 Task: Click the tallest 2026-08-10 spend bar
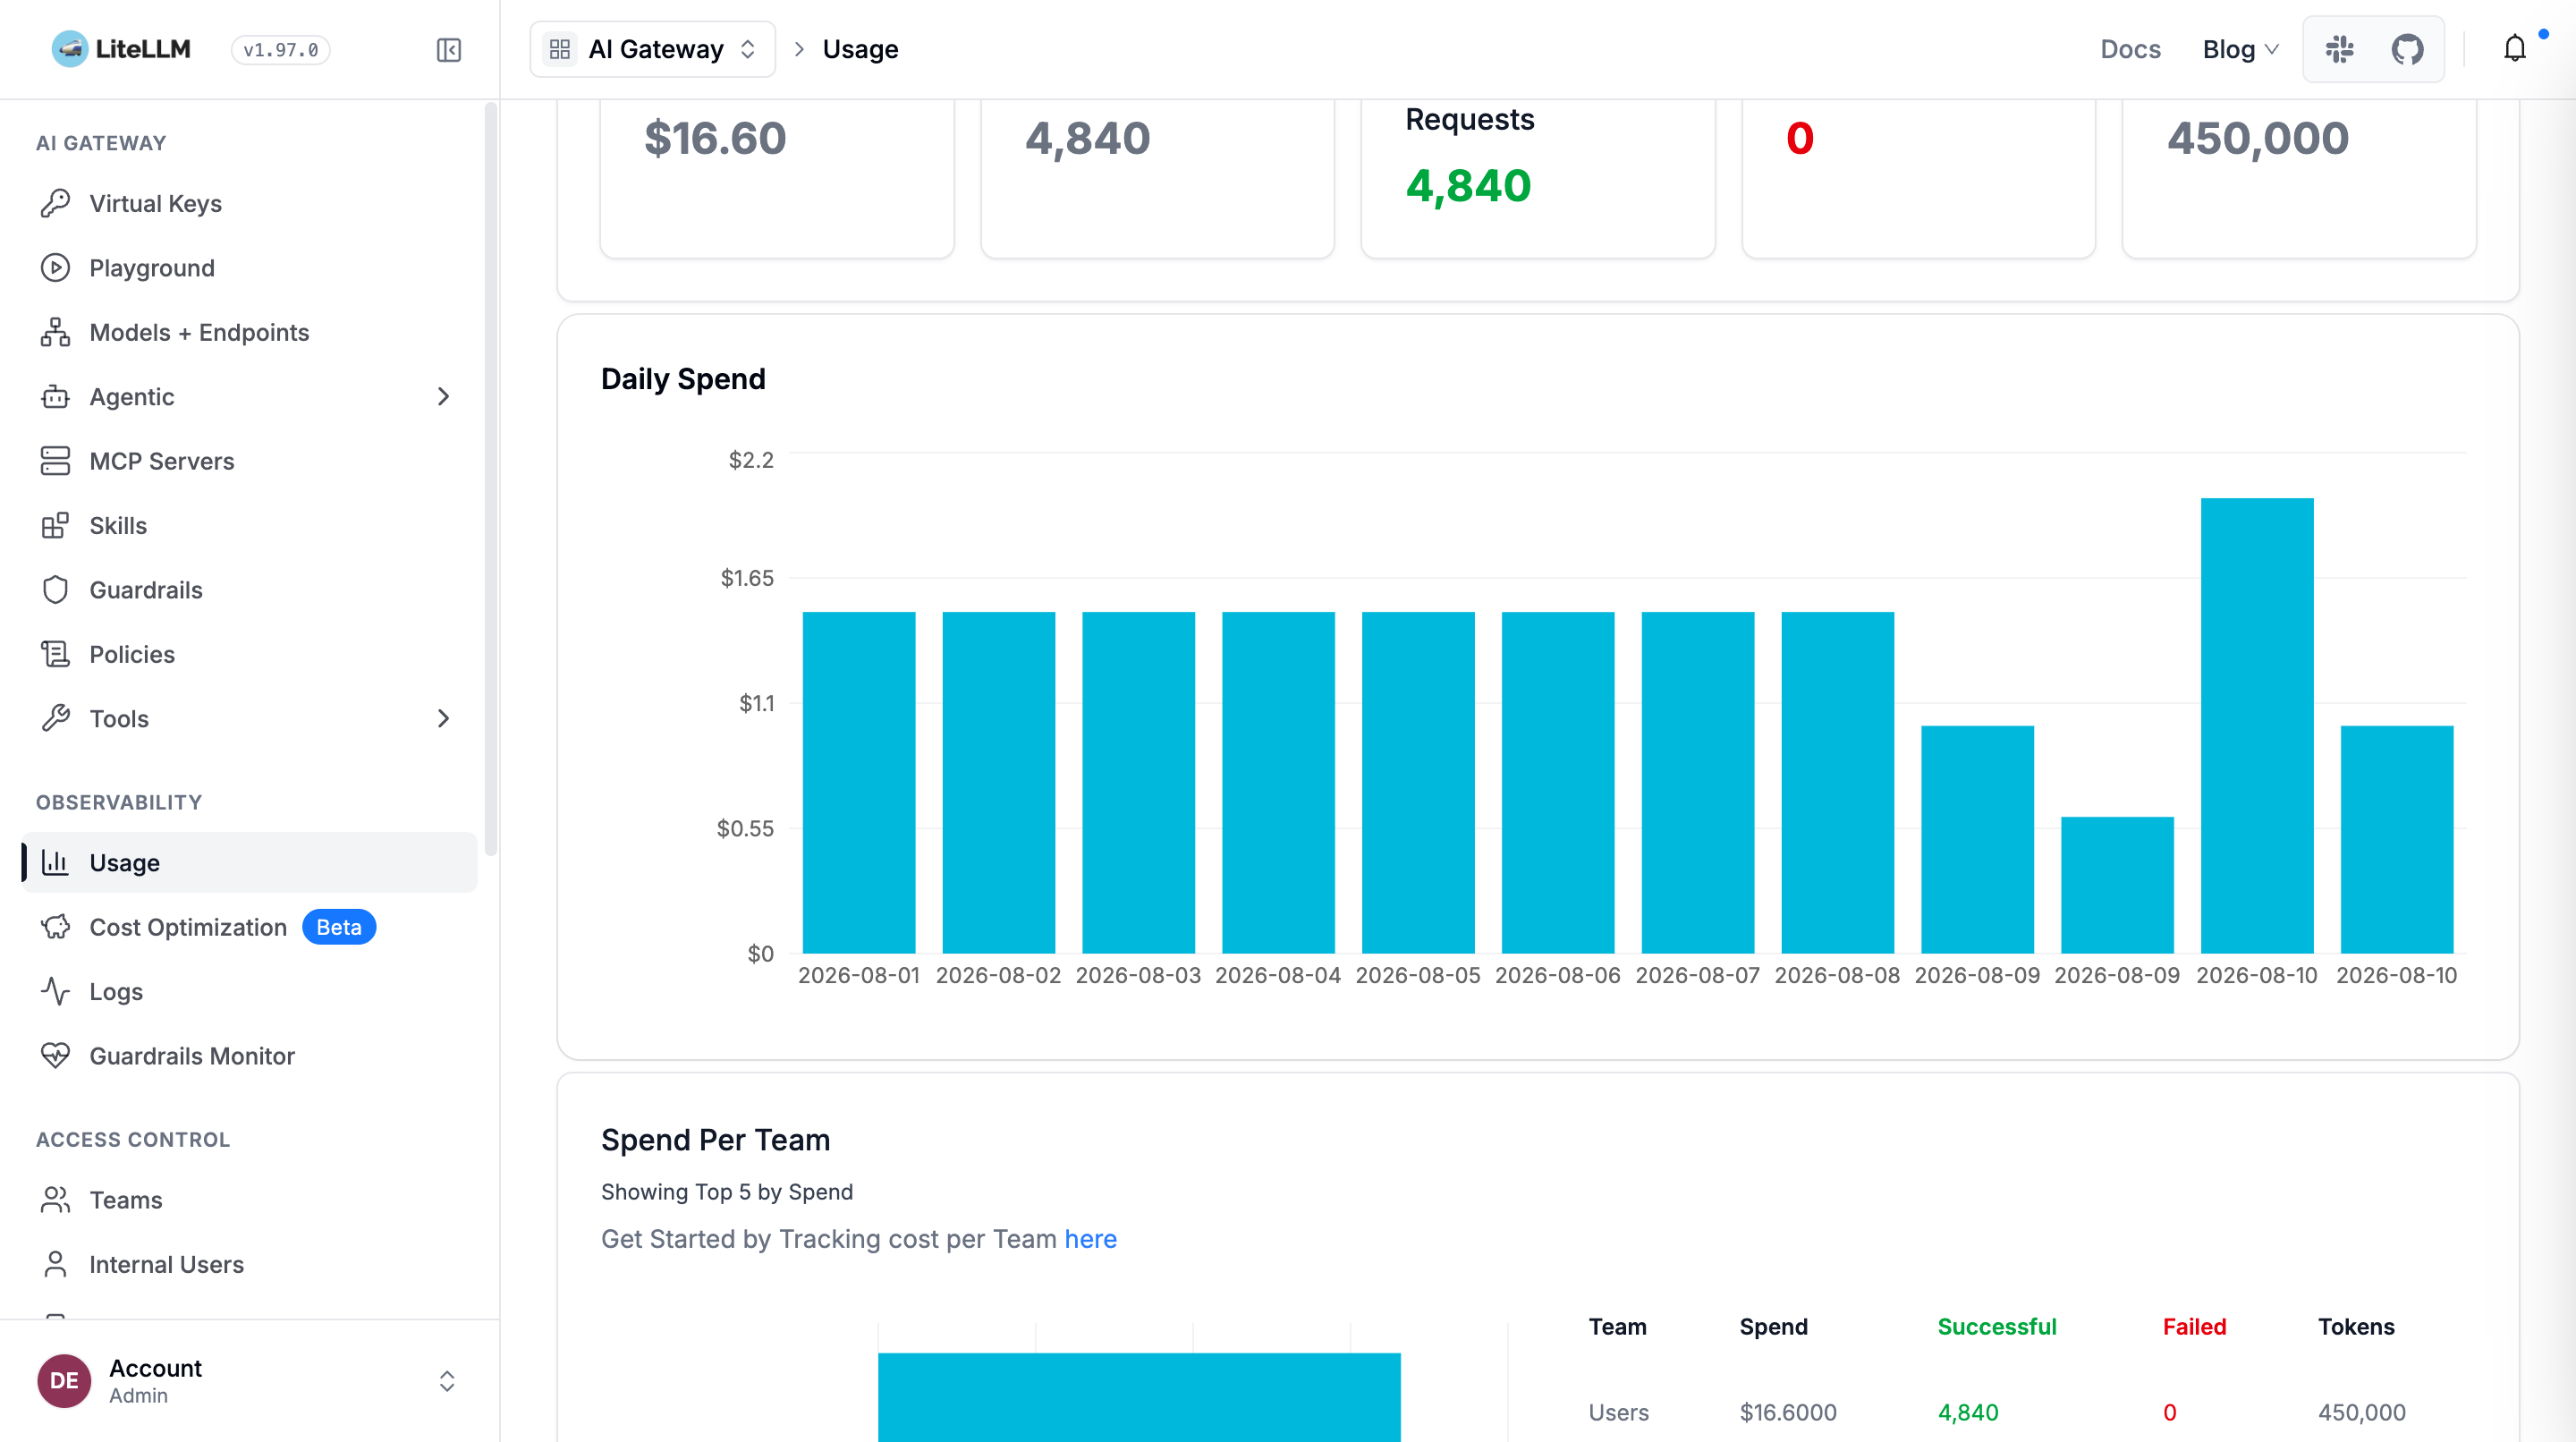(2257, 725)
